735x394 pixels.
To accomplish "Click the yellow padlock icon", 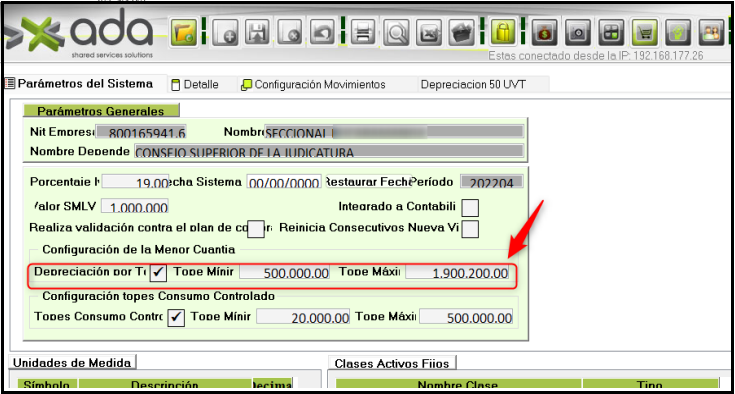I will [502, 32].
